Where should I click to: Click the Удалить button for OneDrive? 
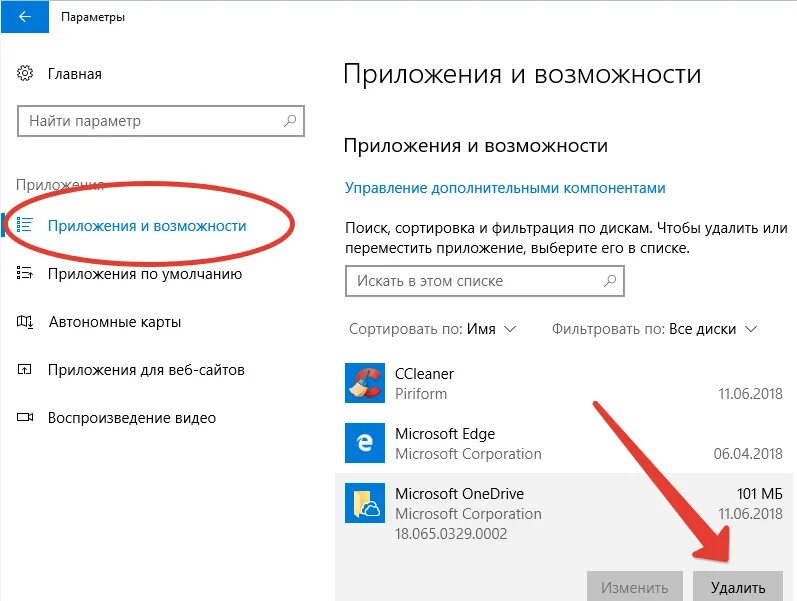(738, 586)
